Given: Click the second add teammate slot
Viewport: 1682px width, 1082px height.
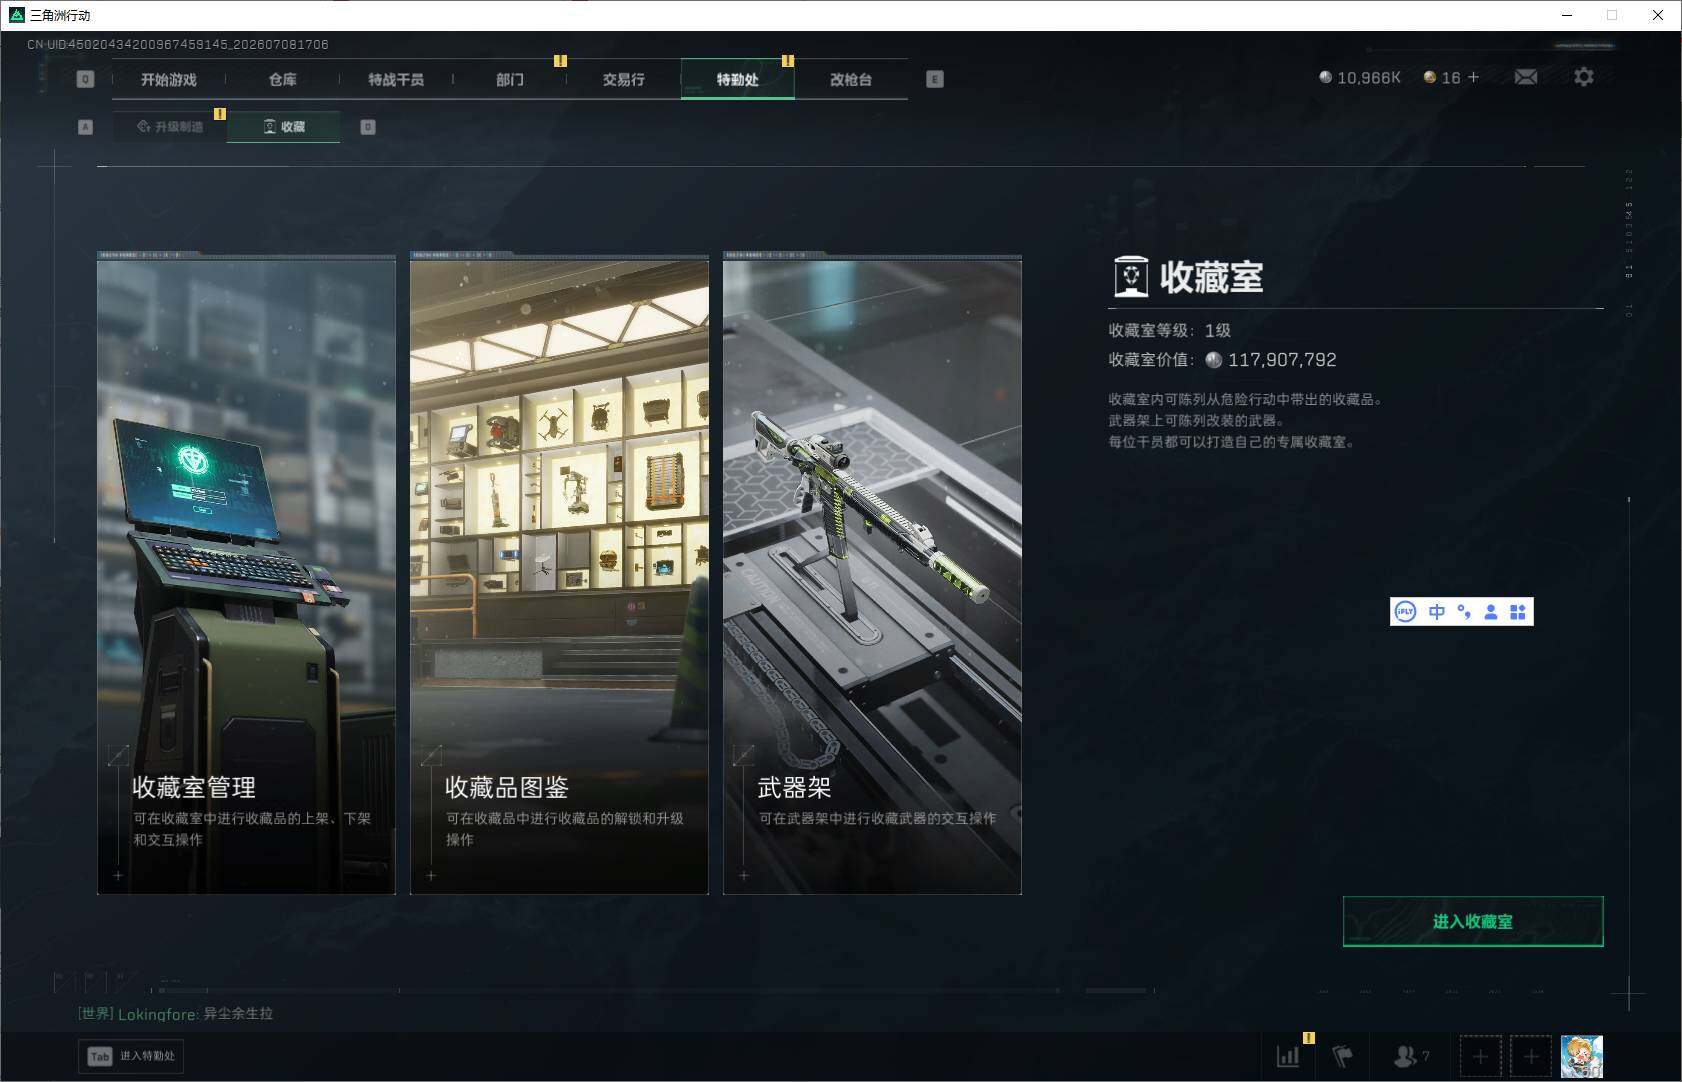Looking at the screenshot, I should [x=1531, y=1056].
